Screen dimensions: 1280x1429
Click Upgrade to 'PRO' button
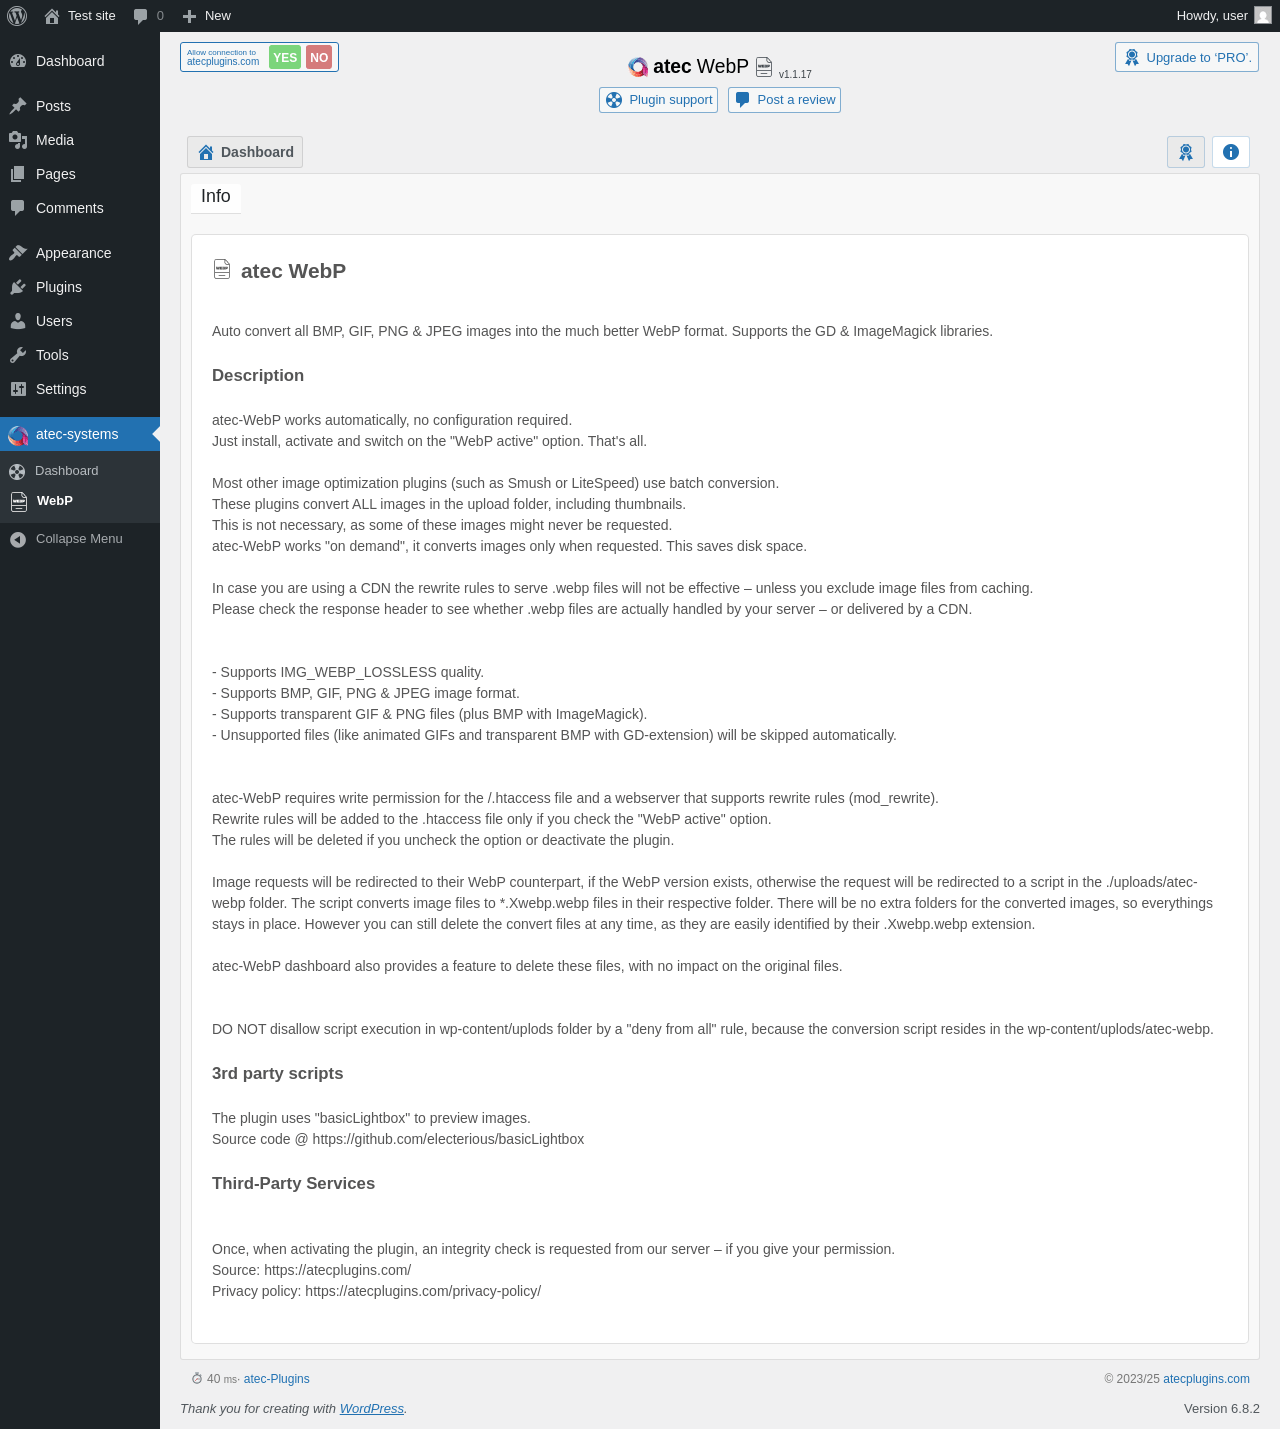[1187, 57]
